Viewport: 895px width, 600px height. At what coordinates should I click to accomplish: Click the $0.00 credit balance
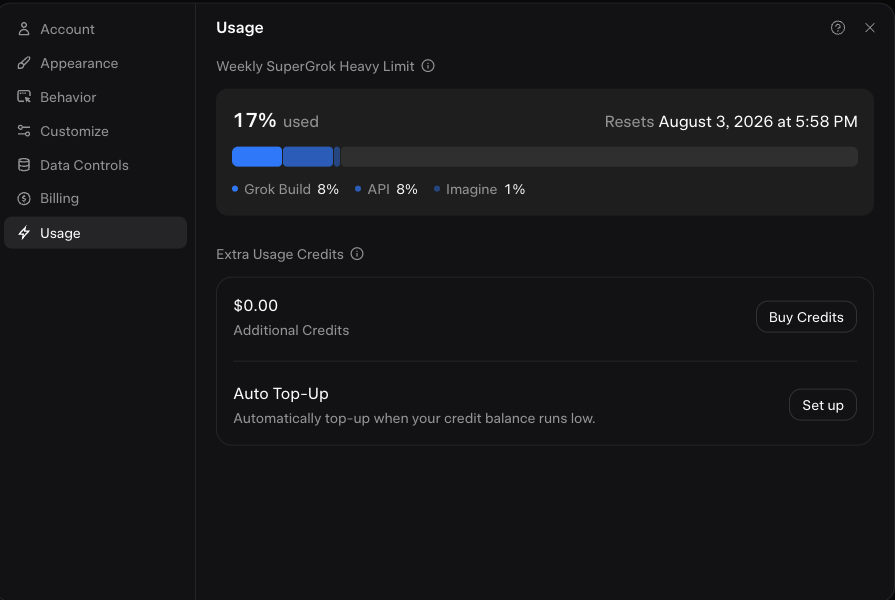(x=256, y=305)
